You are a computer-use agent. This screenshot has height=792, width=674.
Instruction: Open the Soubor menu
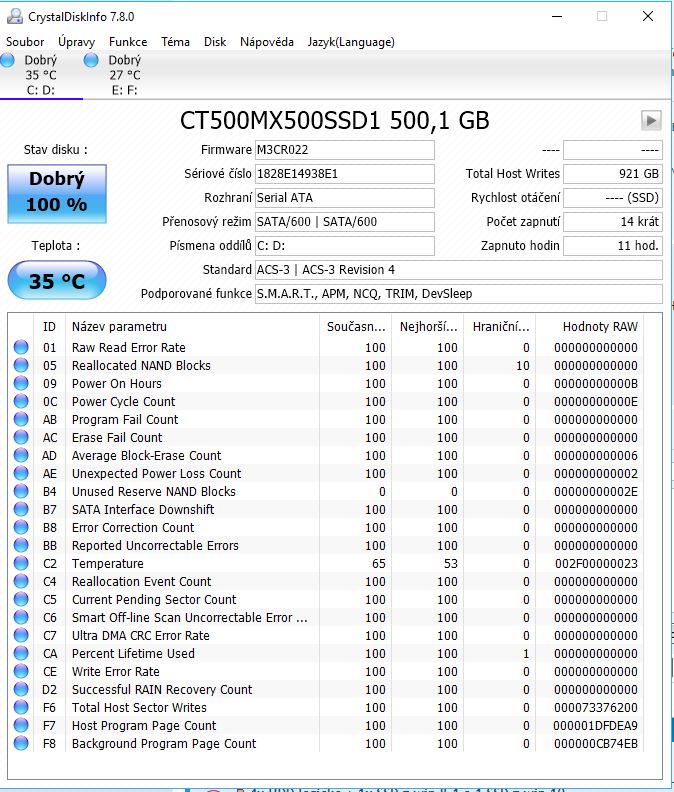(25, 42)
